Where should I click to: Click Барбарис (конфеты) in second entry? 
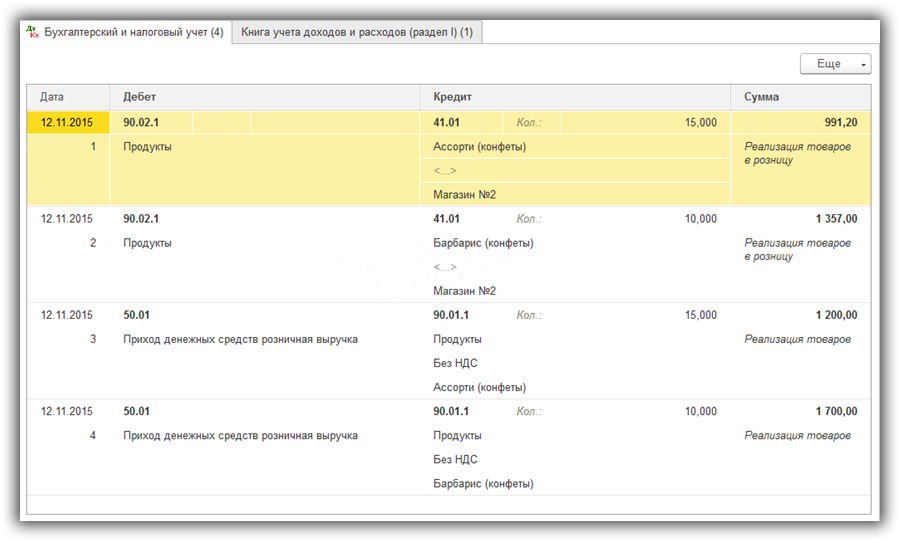point(483,243)
